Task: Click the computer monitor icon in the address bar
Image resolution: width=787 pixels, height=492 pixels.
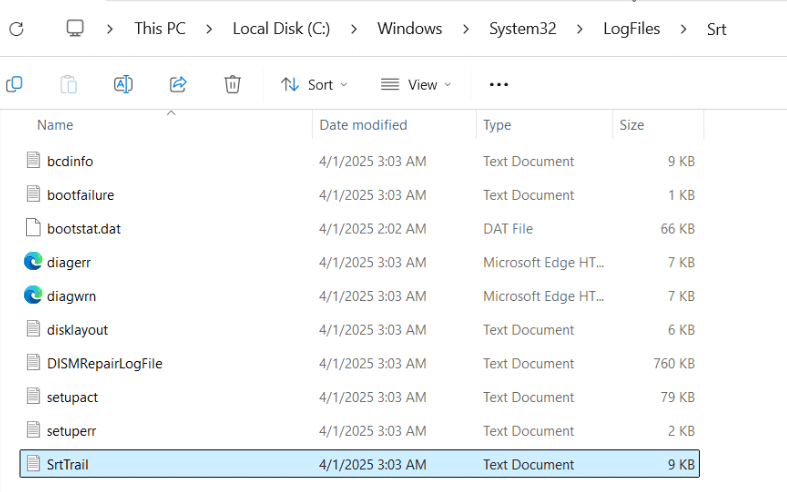Action: [x=75, y=28]
